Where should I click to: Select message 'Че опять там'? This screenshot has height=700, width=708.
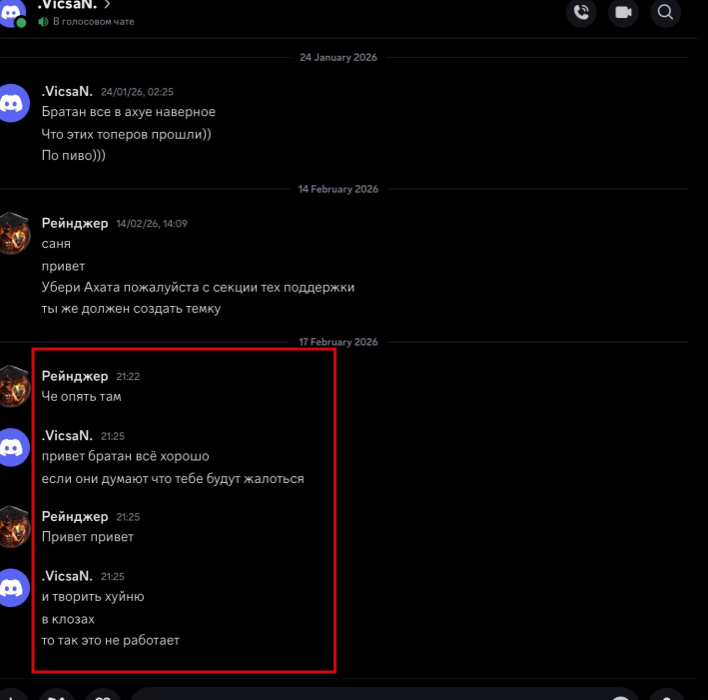[x=81, y=397]
